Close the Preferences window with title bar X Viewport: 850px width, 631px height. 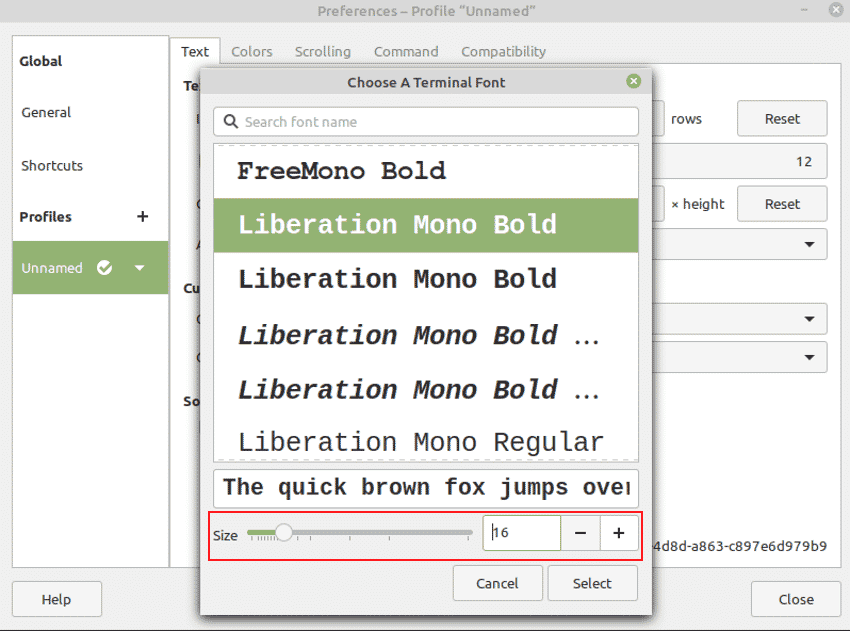click(x=835, y=10)
